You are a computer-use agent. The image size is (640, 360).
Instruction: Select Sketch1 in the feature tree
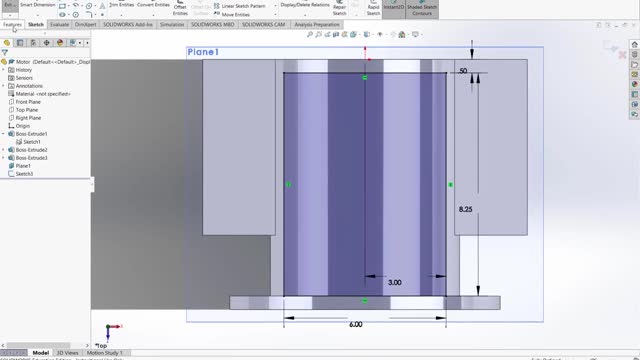click(32, 142)
